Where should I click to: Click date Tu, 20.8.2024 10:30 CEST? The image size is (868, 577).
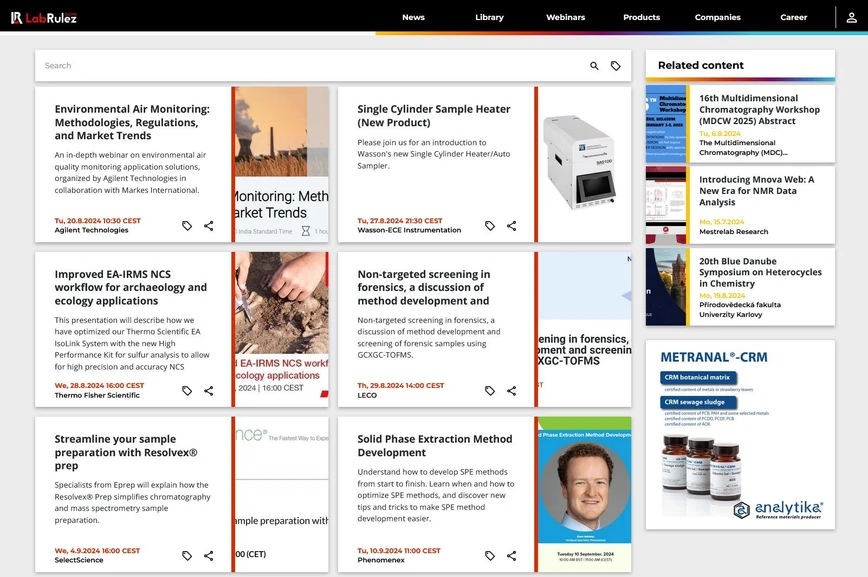(x=97, y=221)
